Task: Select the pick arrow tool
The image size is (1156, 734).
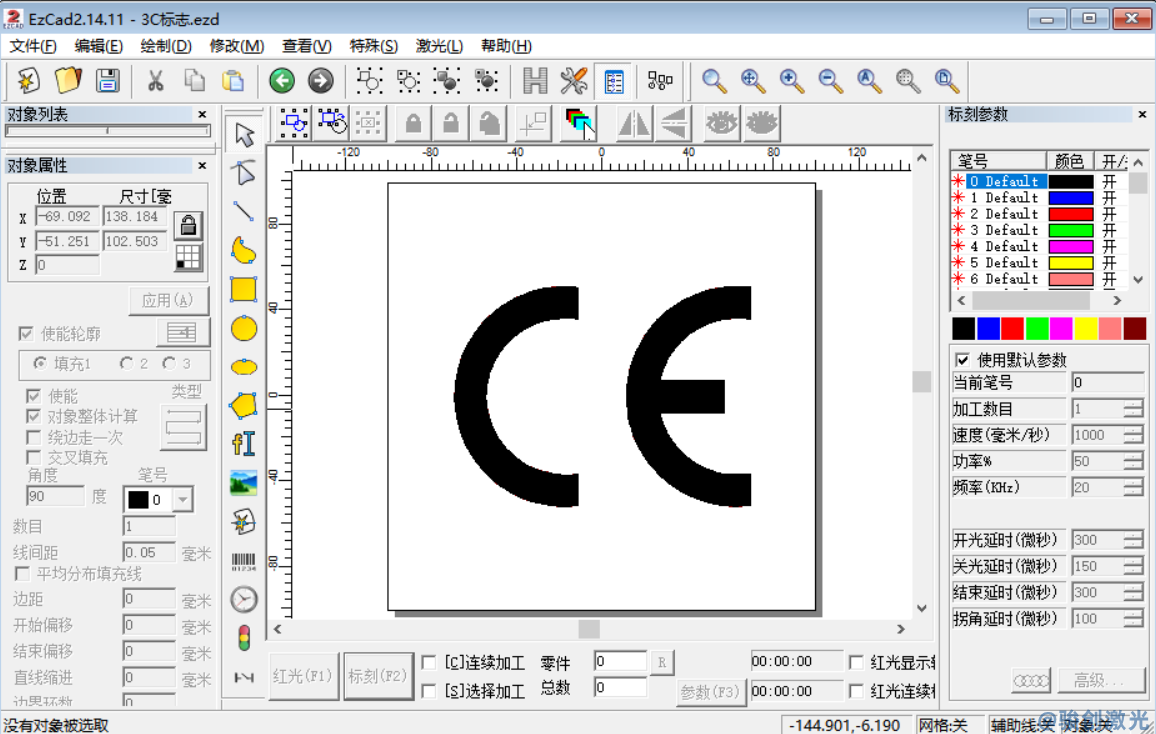Action: (244, 135)
